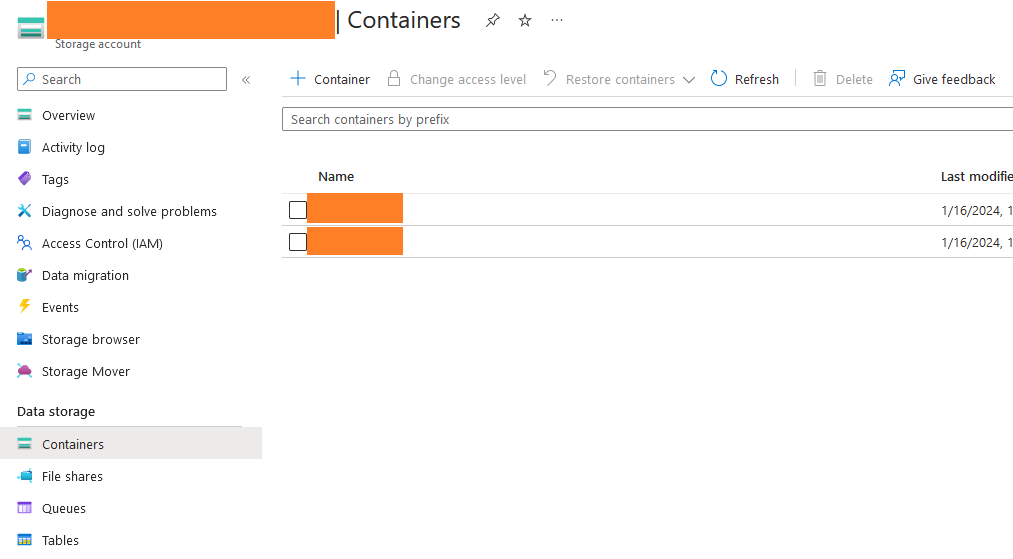
Task: Click the plus icon to add a Container
Action: (298, 79)
